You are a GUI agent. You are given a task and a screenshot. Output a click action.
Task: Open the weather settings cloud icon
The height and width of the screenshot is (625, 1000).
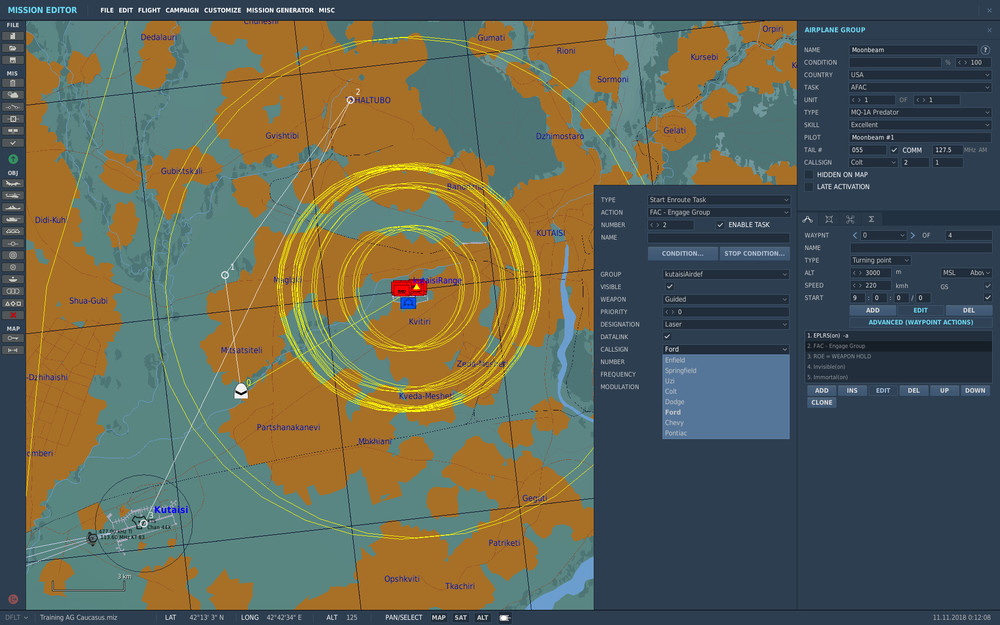coord(13,95)
